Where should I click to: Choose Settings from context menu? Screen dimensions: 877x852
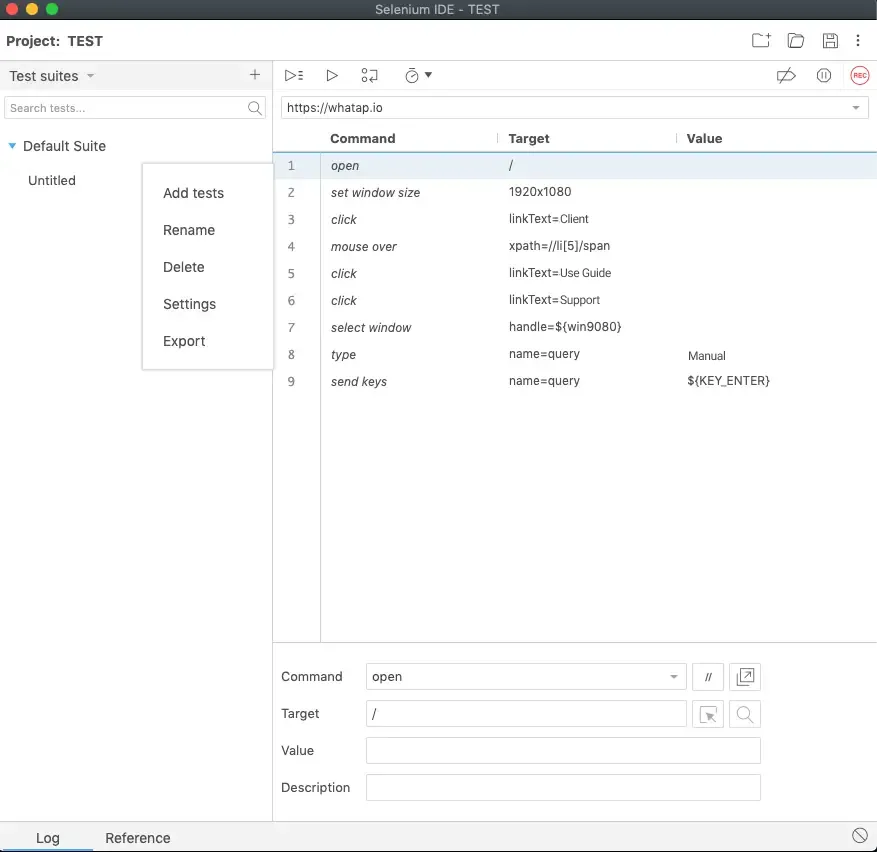click(190, 304)
